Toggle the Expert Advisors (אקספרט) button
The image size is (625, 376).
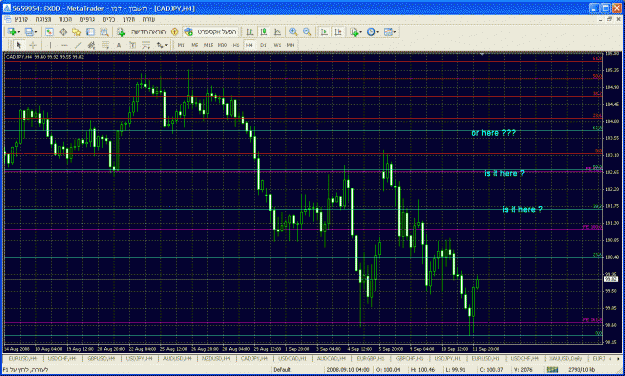pyautogui.click(x=211, y=32)
